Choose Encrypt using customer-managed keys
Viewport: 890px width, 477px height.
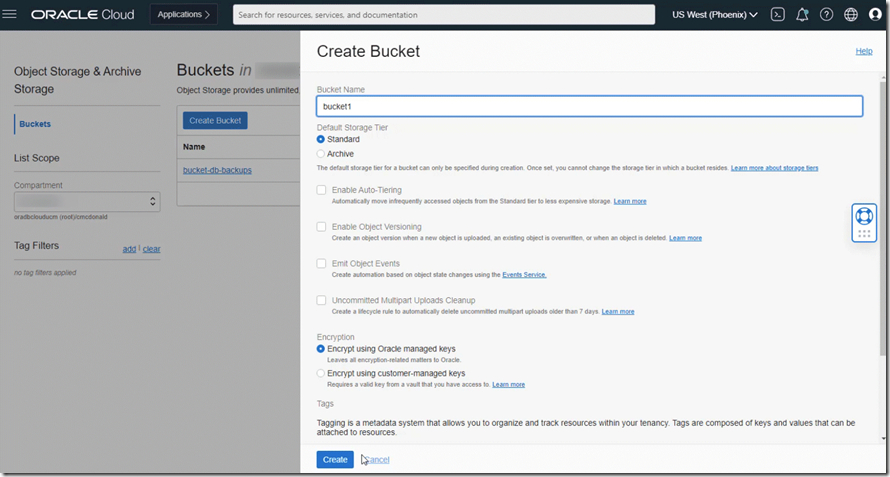(321, 373)
